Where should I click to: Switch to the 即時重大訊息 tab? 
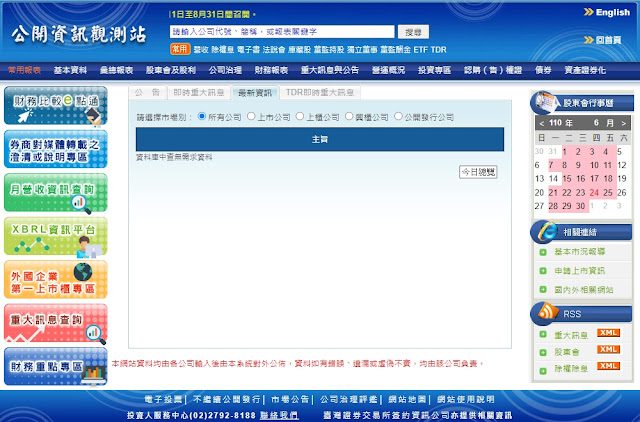click(199, 93)
